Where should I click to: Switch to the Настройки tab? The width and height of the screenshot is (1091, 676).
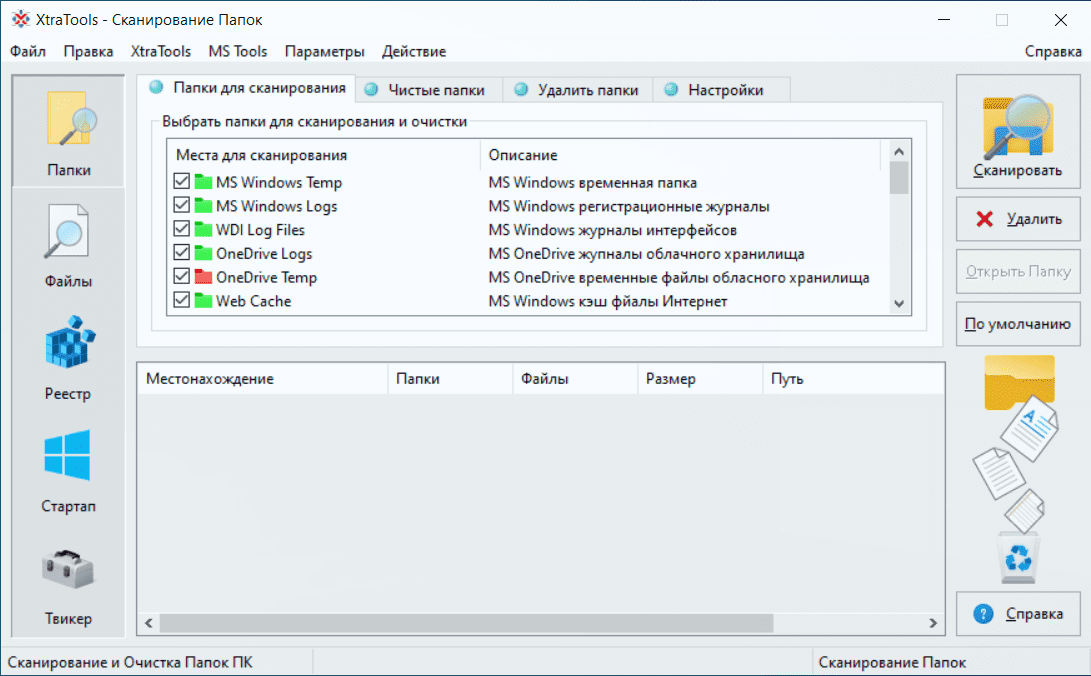pyautogui.click(x=721, y=90)
